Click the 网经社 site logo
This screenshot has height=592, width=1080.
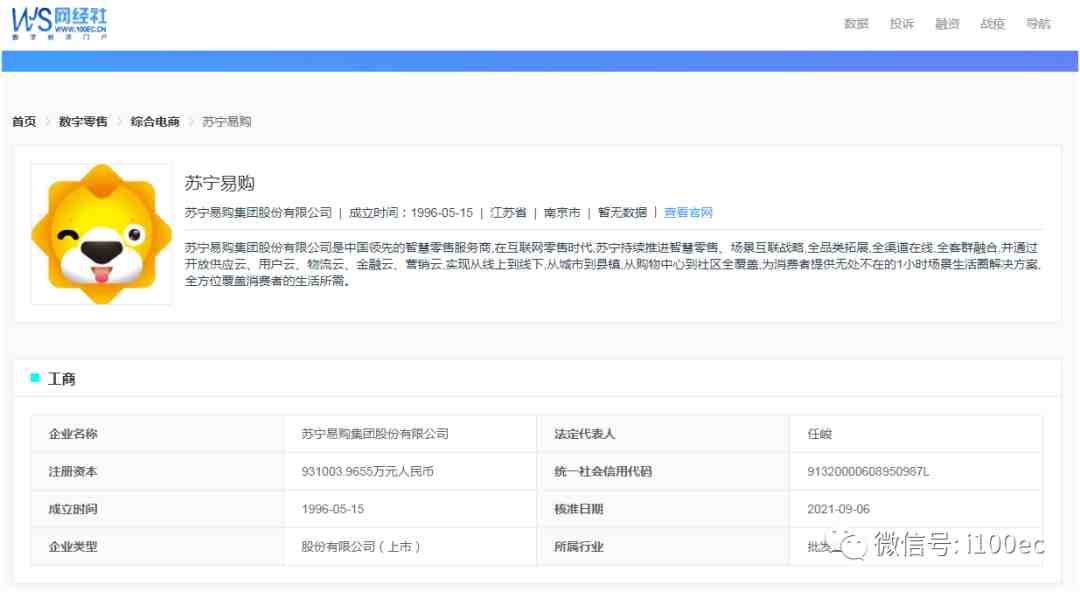coord(59,23)
